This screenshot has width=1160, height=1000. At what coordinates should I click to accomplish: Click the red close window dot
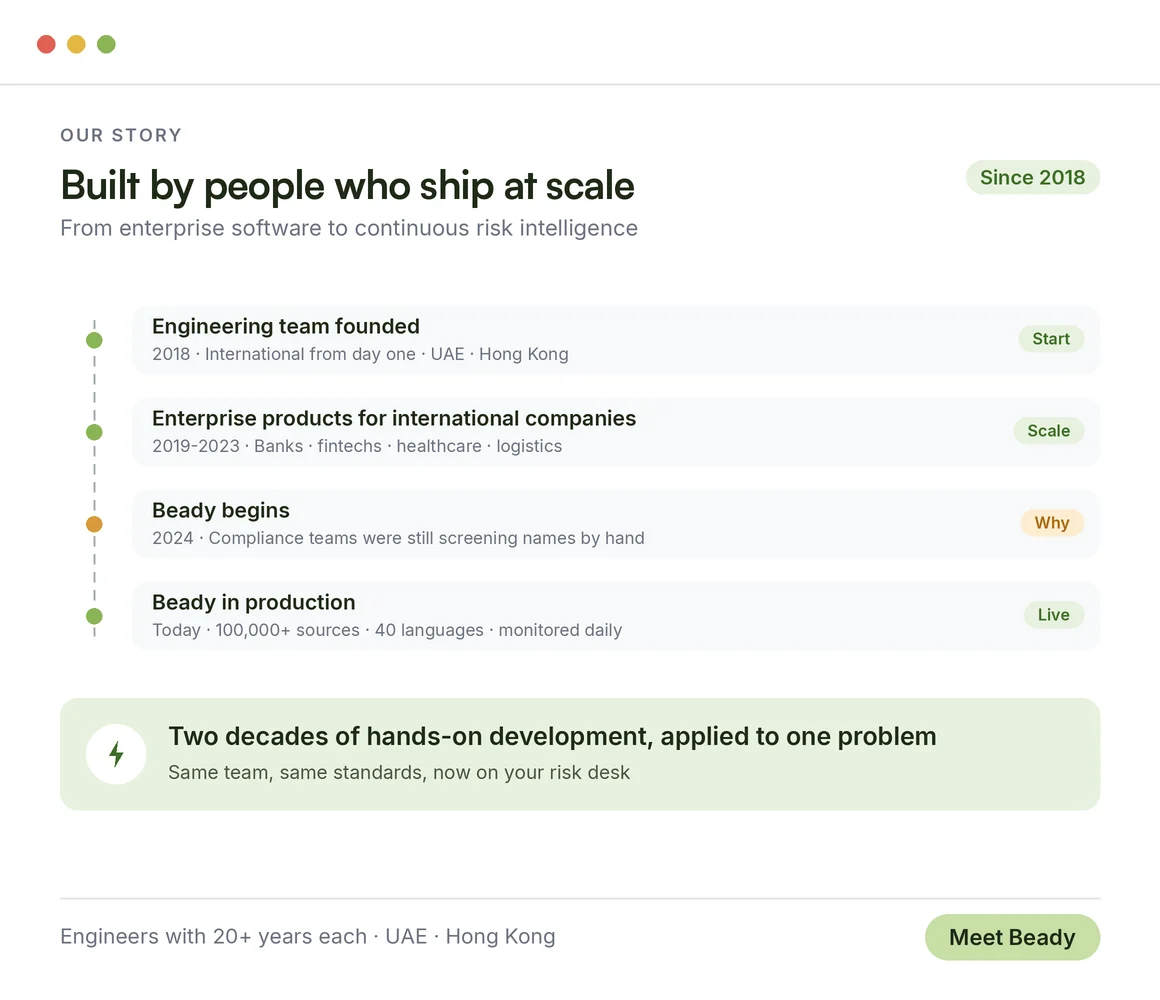click(47, 44)
